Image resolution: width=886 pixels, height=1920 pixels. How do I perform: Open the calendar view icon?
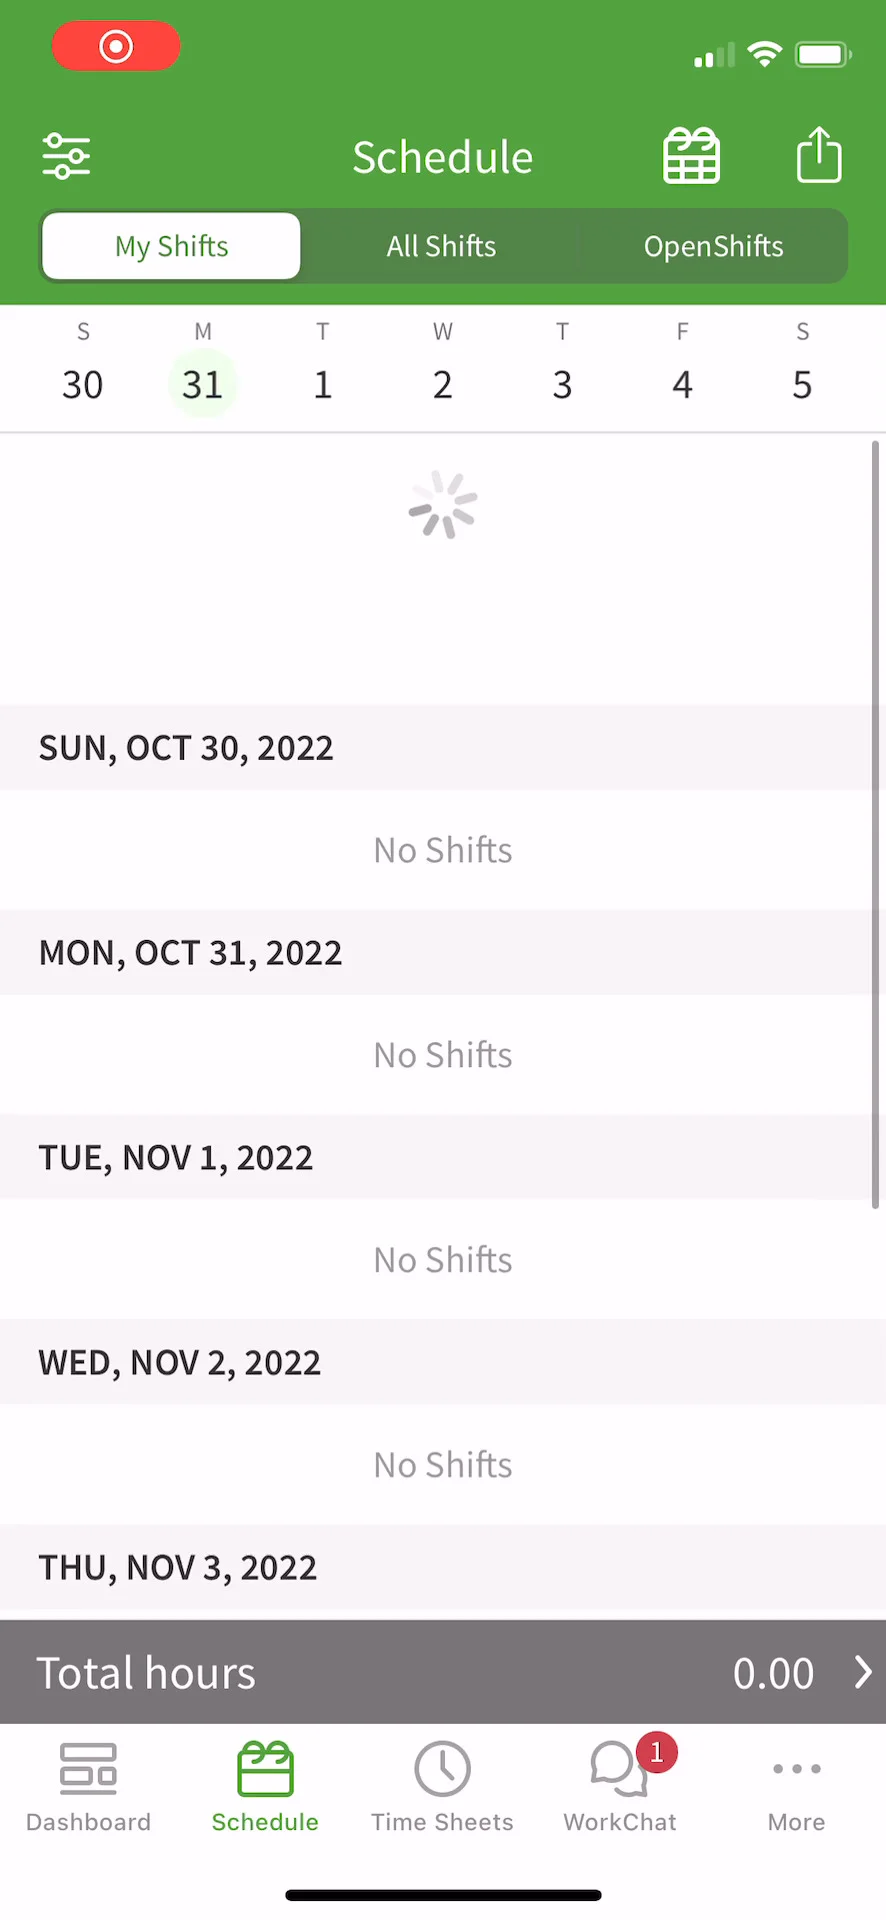[691, 156]
